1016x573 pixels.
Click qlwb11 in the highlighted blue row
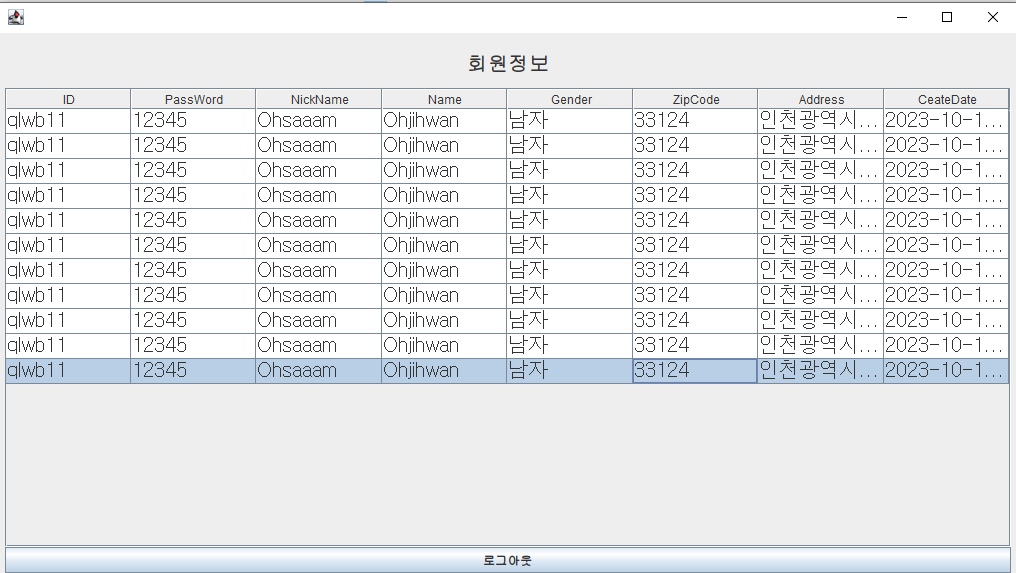pyautogui.click(x=68, y=371)
